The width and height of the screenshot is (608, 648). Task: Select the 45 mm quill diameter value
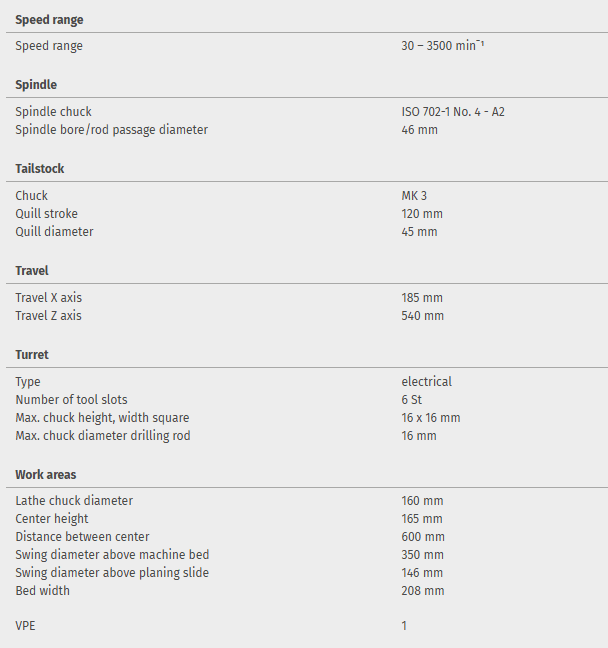point(419,232)
